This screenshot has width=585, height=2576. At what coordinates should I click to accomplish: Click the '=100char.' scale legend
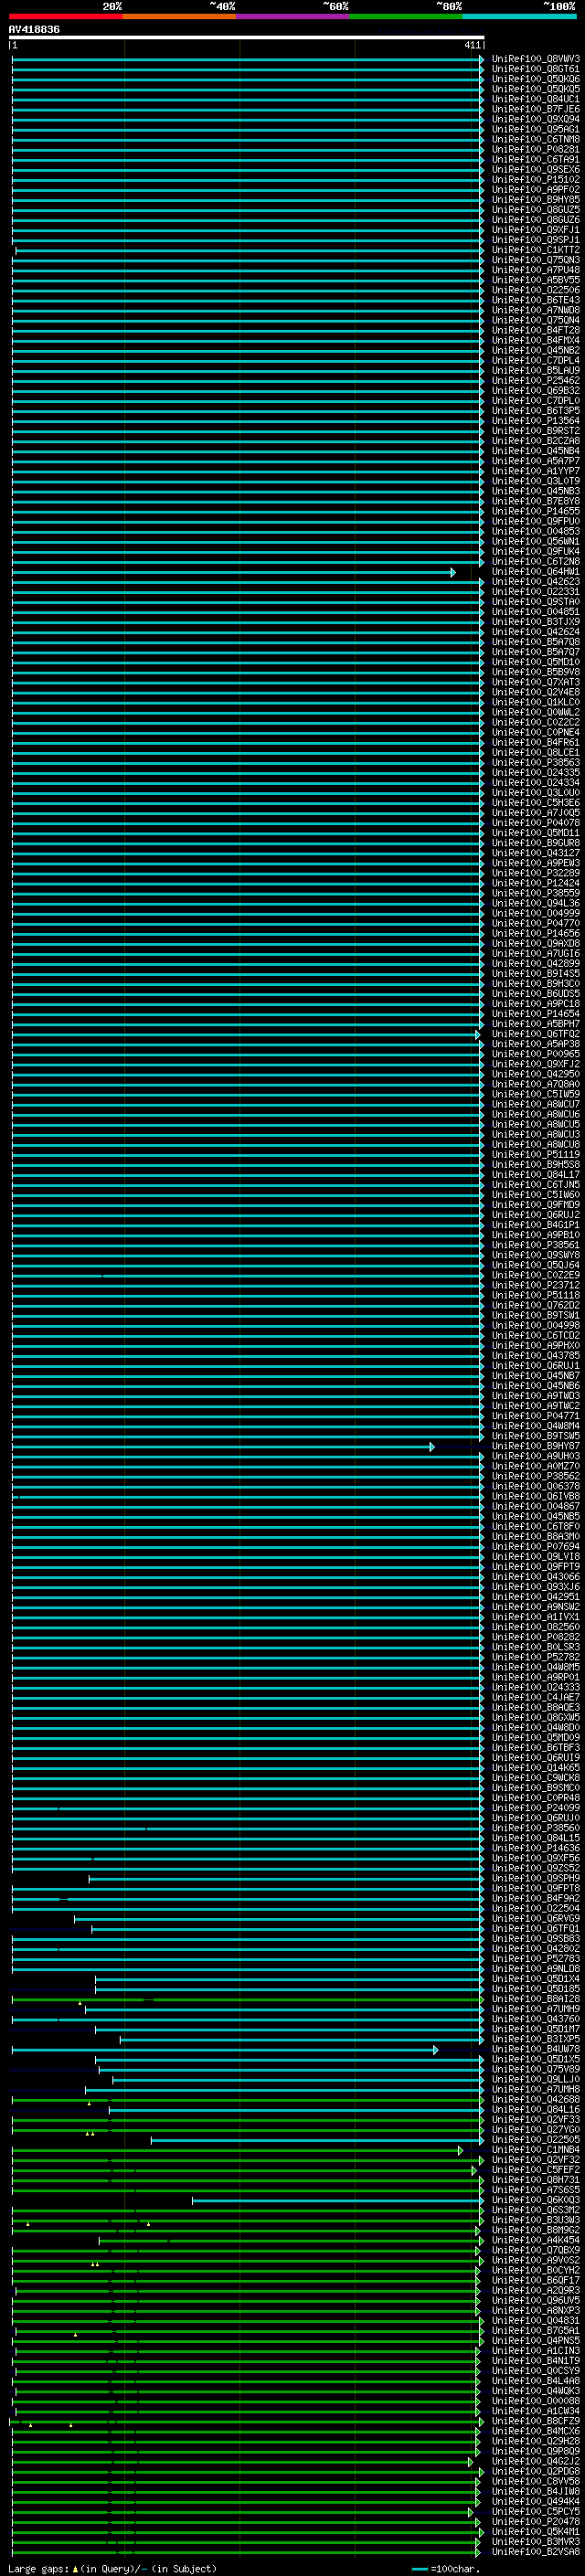pyautogui.click(x=453, y=2568)
